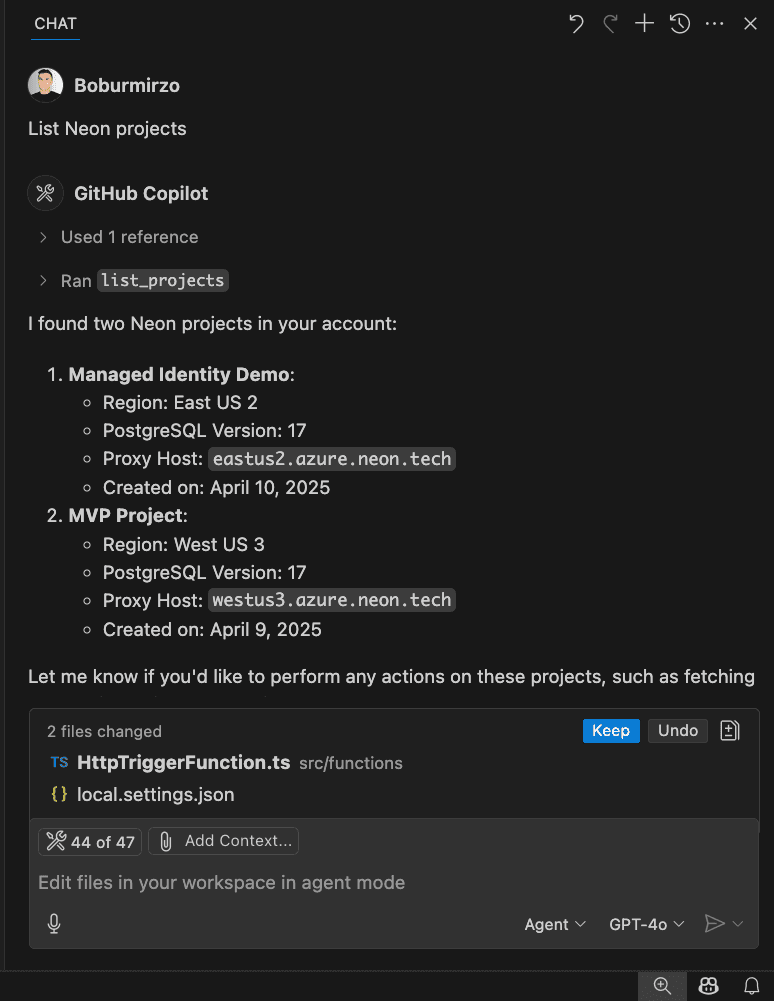774x1001 pixels.
Task: Open the Agent mode dropdown
Action: (555, 925)
